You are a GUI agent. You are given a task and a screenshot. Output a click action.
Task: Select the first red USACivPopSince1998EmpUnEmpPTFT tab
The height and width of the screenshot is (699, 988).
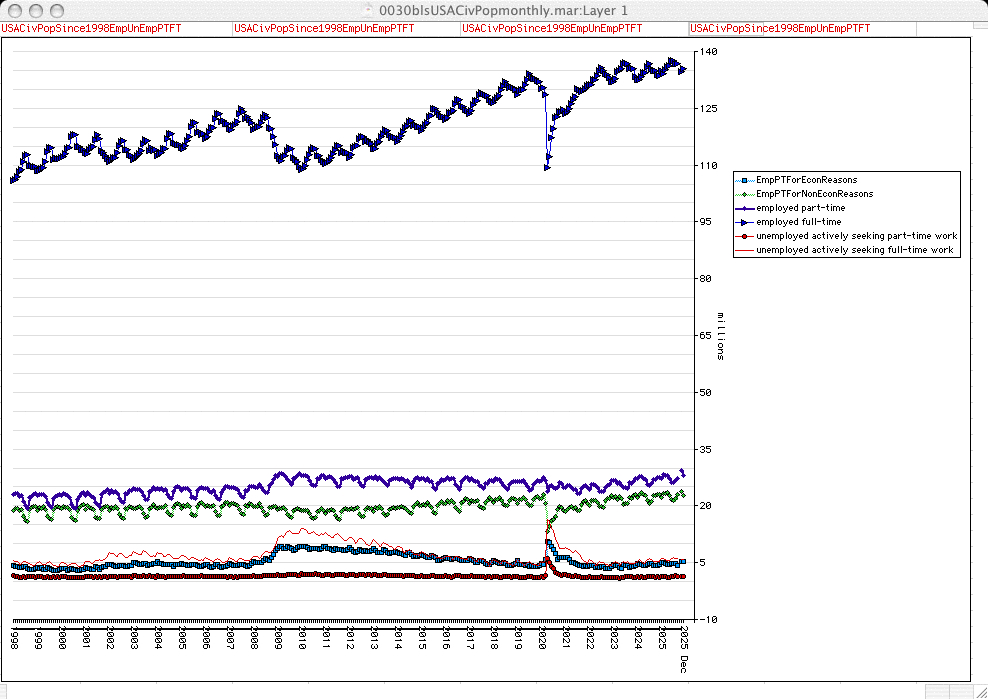point(92,29)
